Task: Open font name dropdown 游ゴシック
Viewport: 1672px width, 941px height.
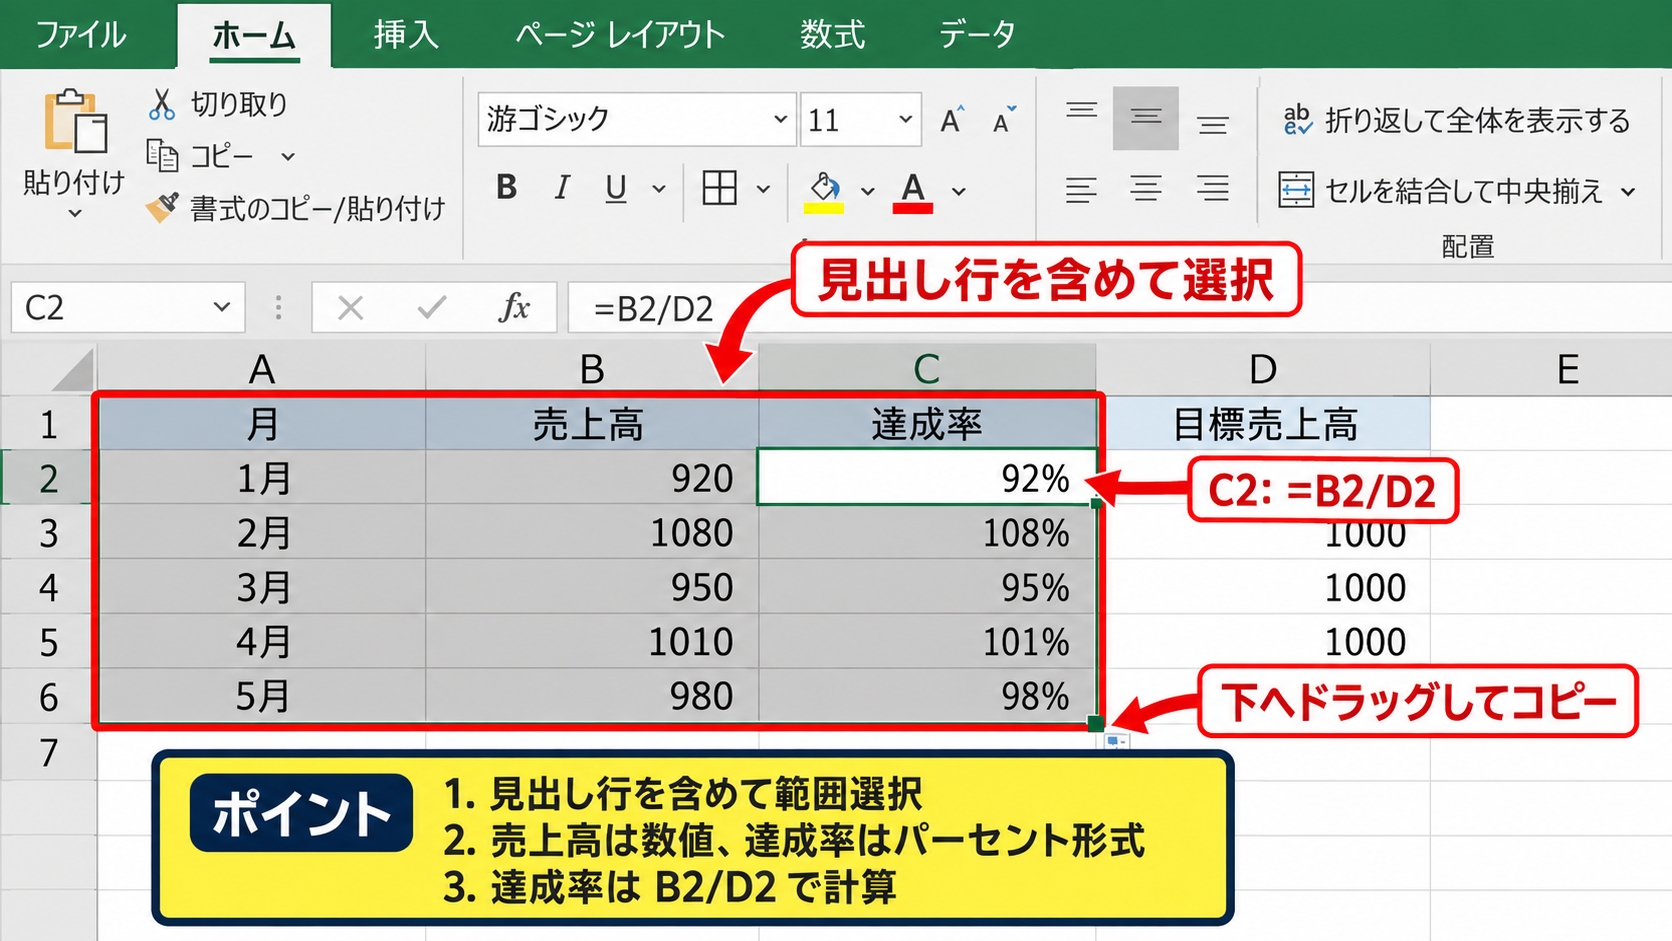Action: [x=780, y=119]
